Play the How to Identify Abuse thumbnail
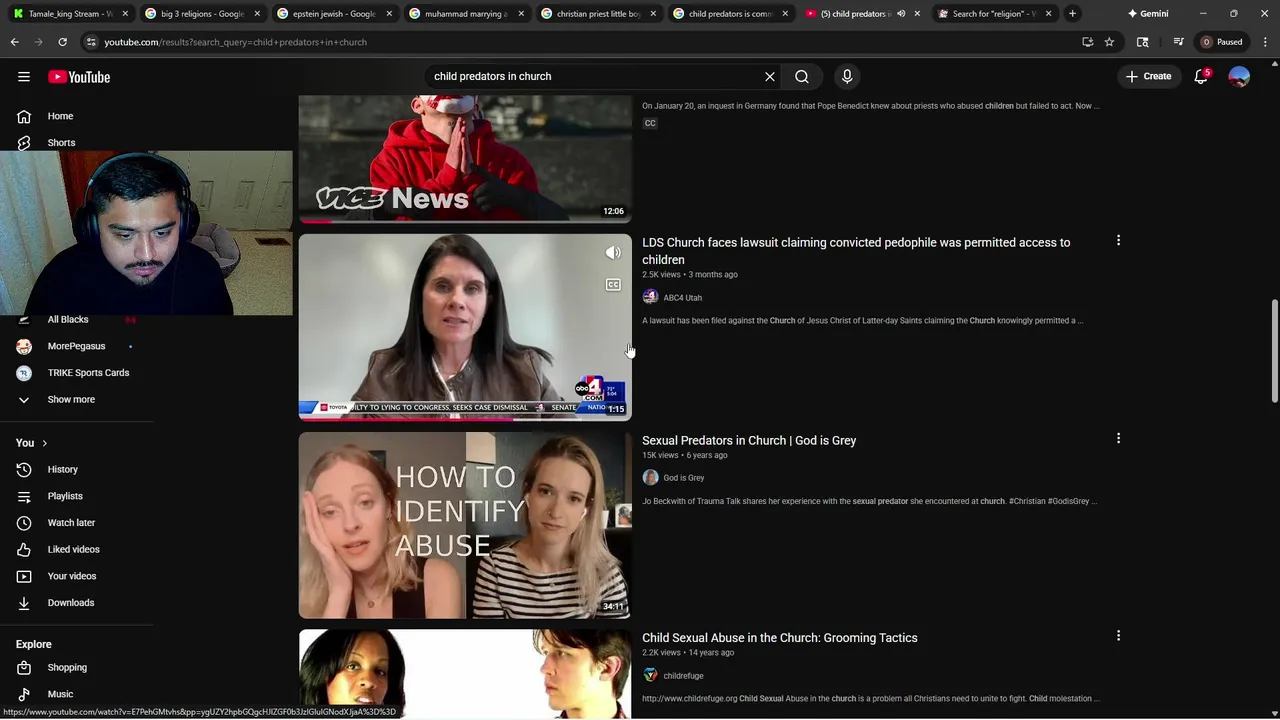This screenshot has height=720, width=1280. tap(465, 525)
